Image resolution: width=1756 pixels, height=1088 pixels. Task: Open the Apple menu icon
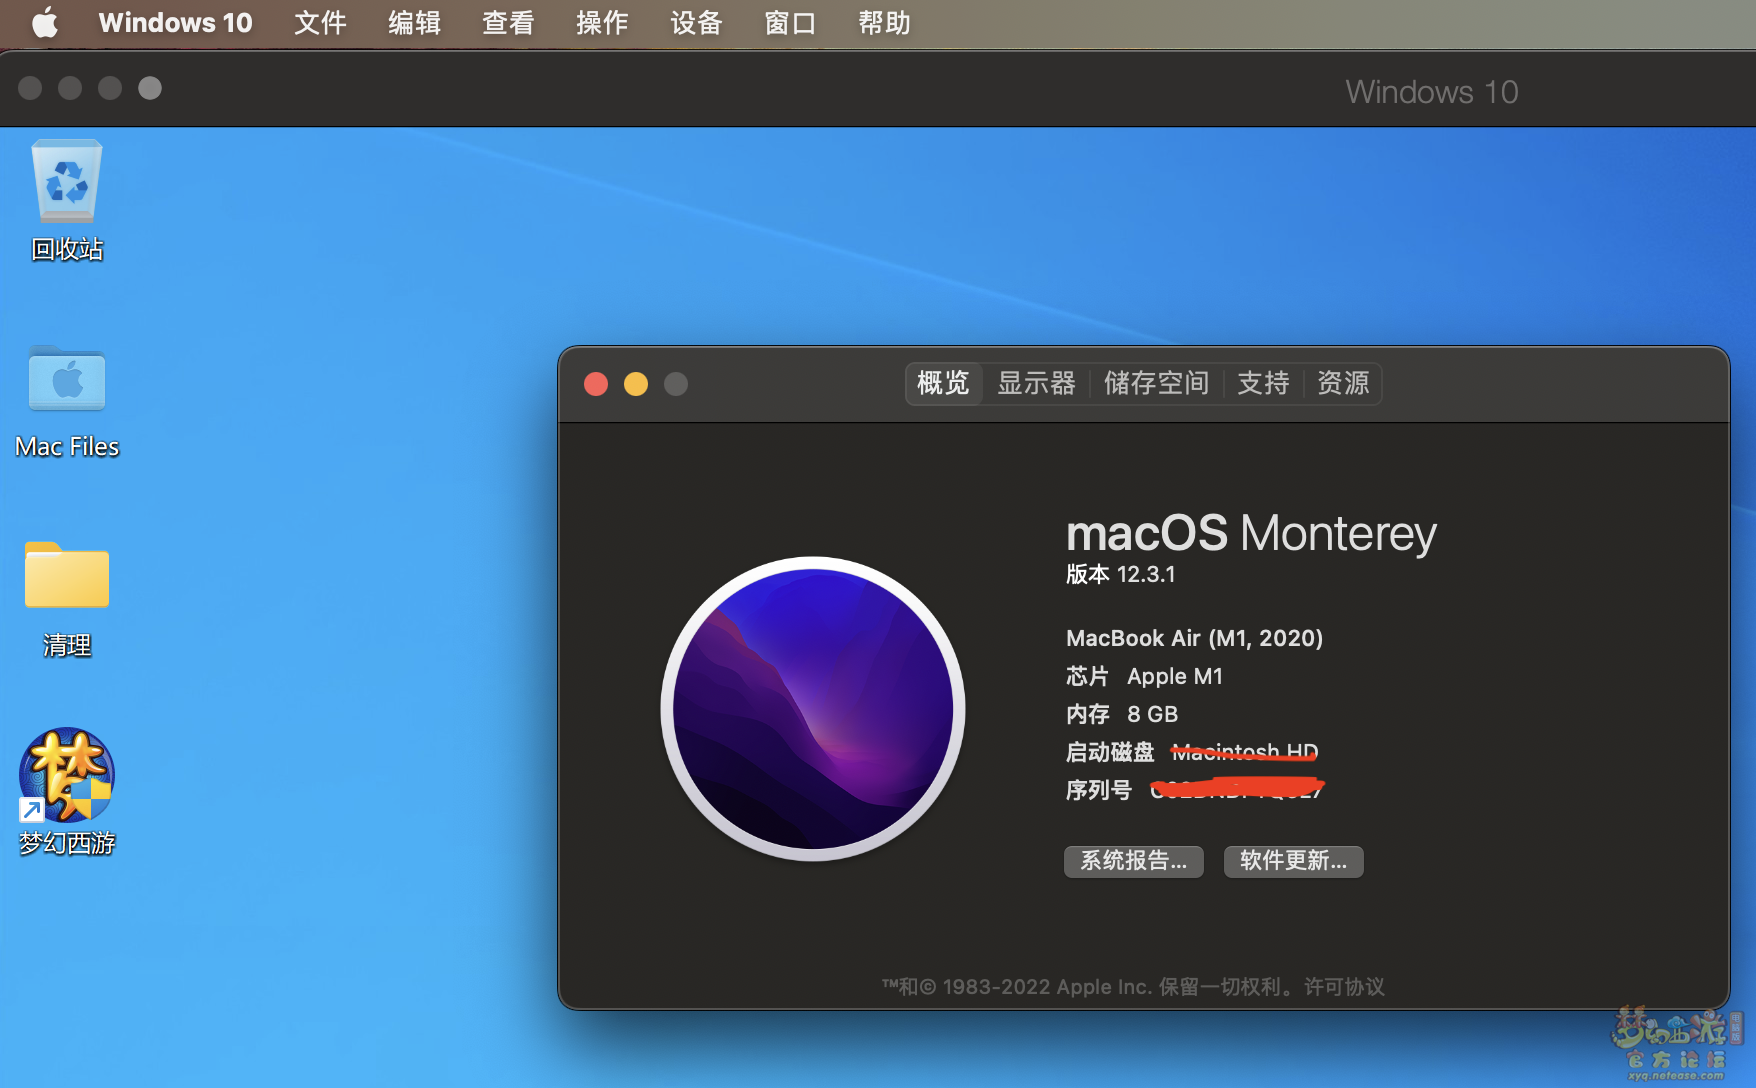(x=45, y=22)
